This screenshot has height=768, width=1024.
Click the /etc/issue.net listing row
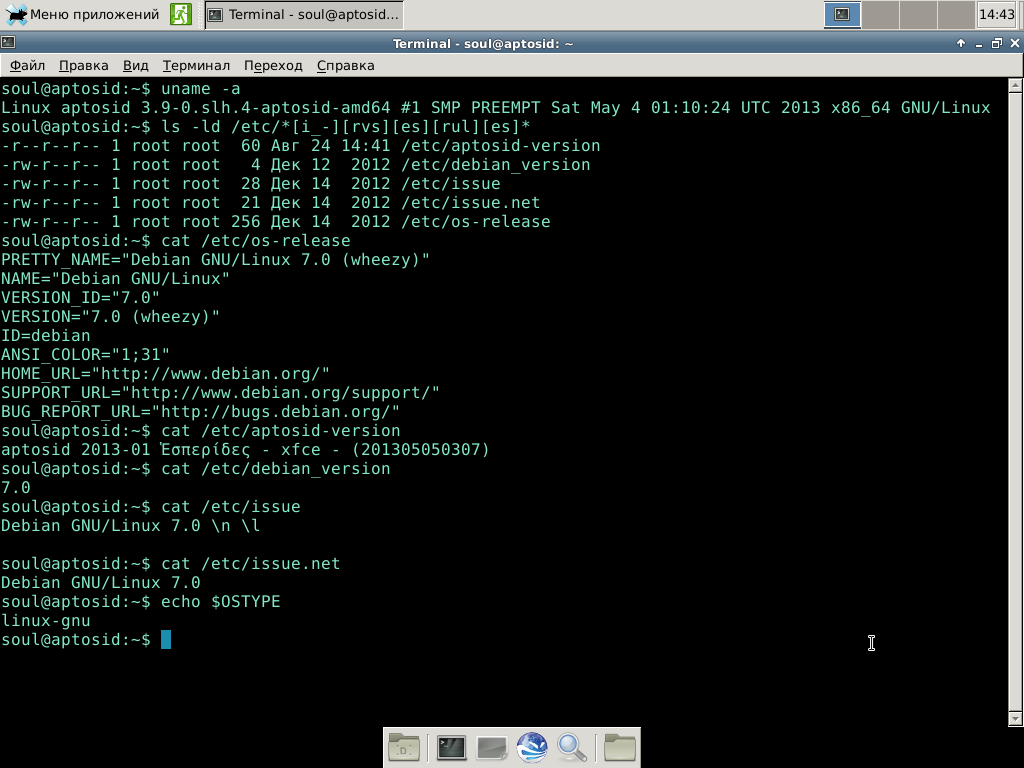click(x=270, y=202)
